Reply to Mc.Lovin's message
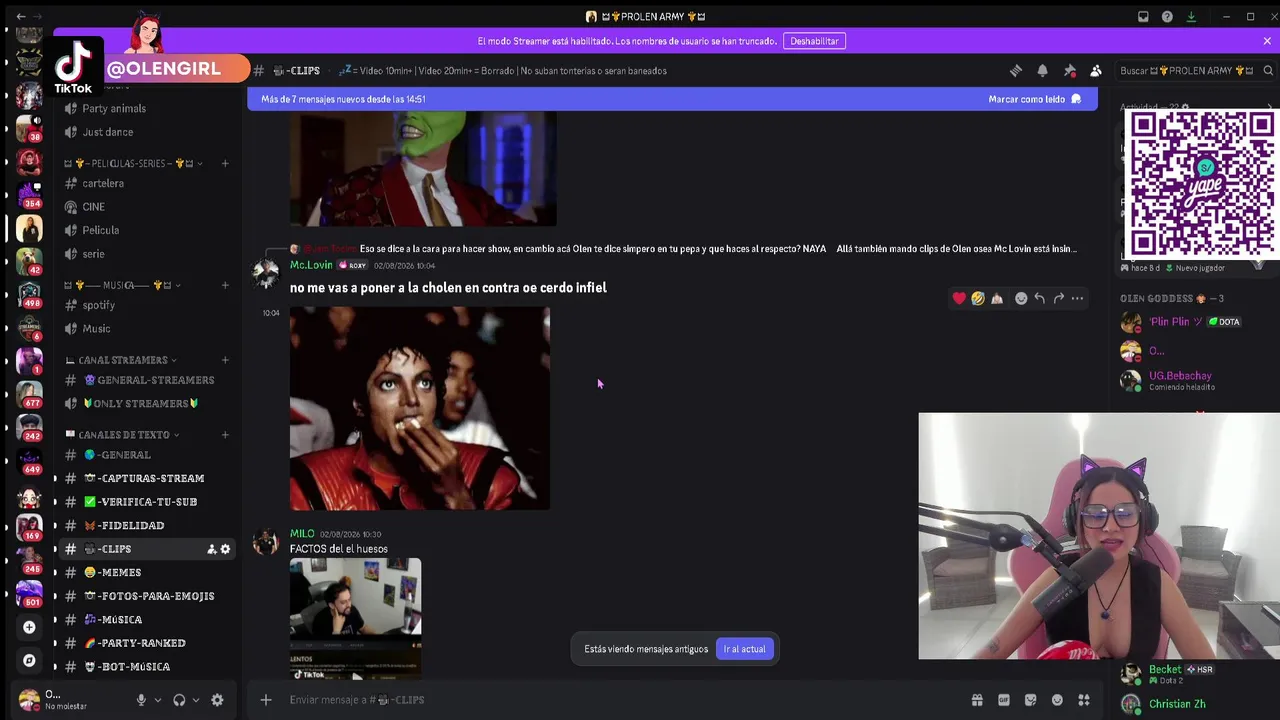The height and width of the screenshot is (720, 1280). (x=1040, y=298)
